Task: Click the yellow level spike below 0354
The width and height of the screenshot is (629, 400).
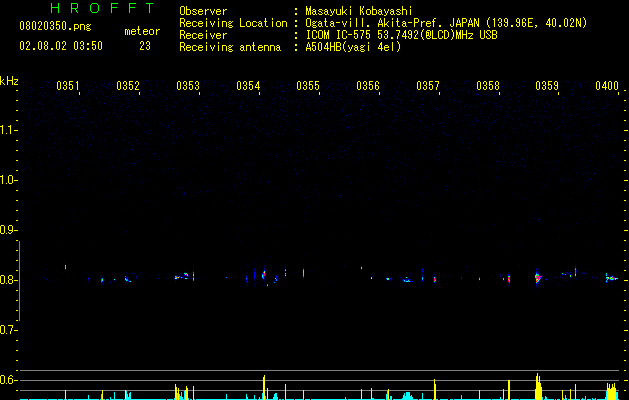Action: (x=264, y=388)
